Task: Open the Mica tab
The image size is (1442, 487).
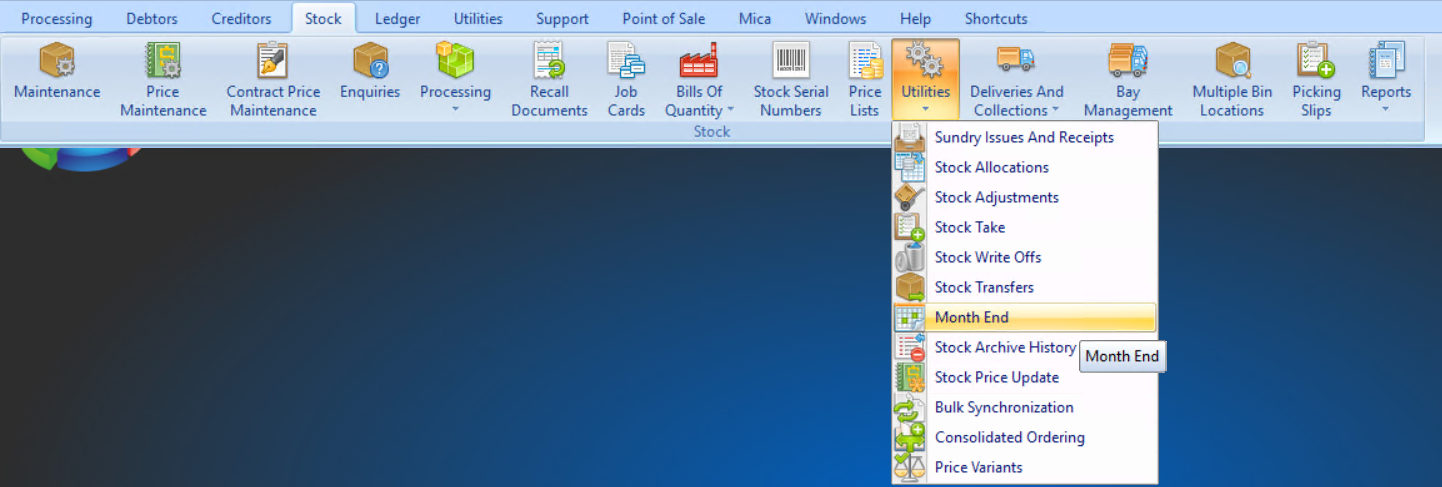Action: tap(755, 18)
